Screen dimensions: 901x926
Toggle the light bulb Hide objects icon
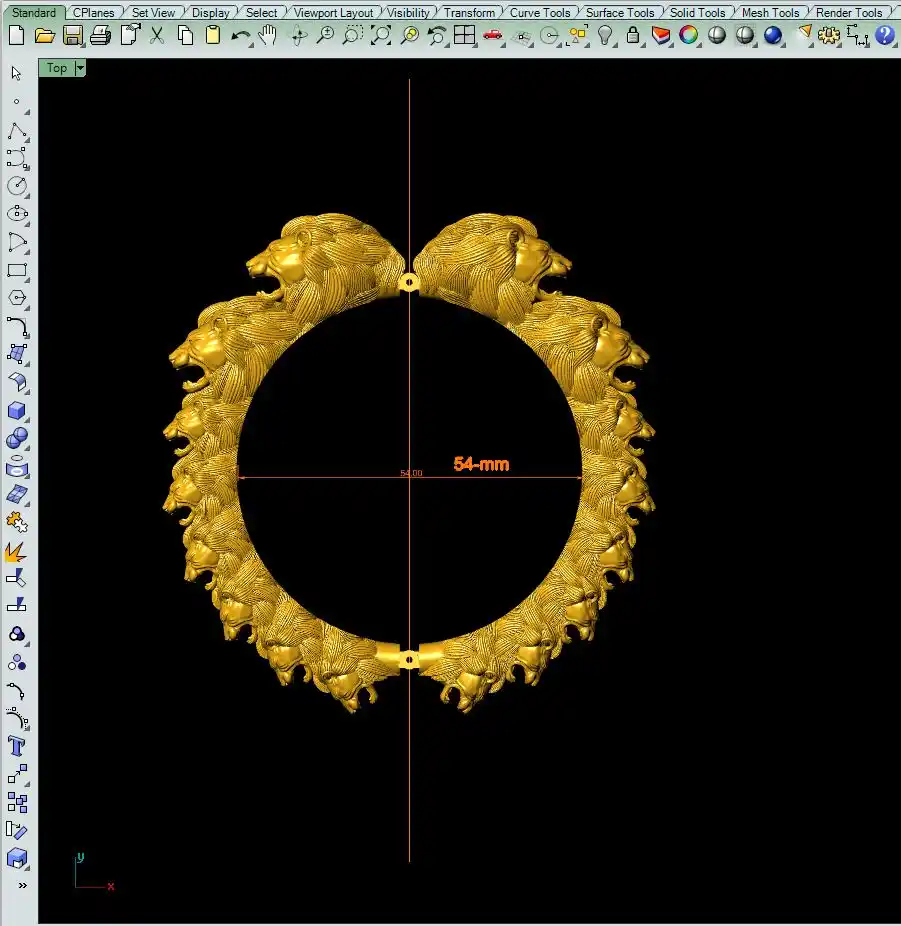pyautogui.click(x=605, y=35)
